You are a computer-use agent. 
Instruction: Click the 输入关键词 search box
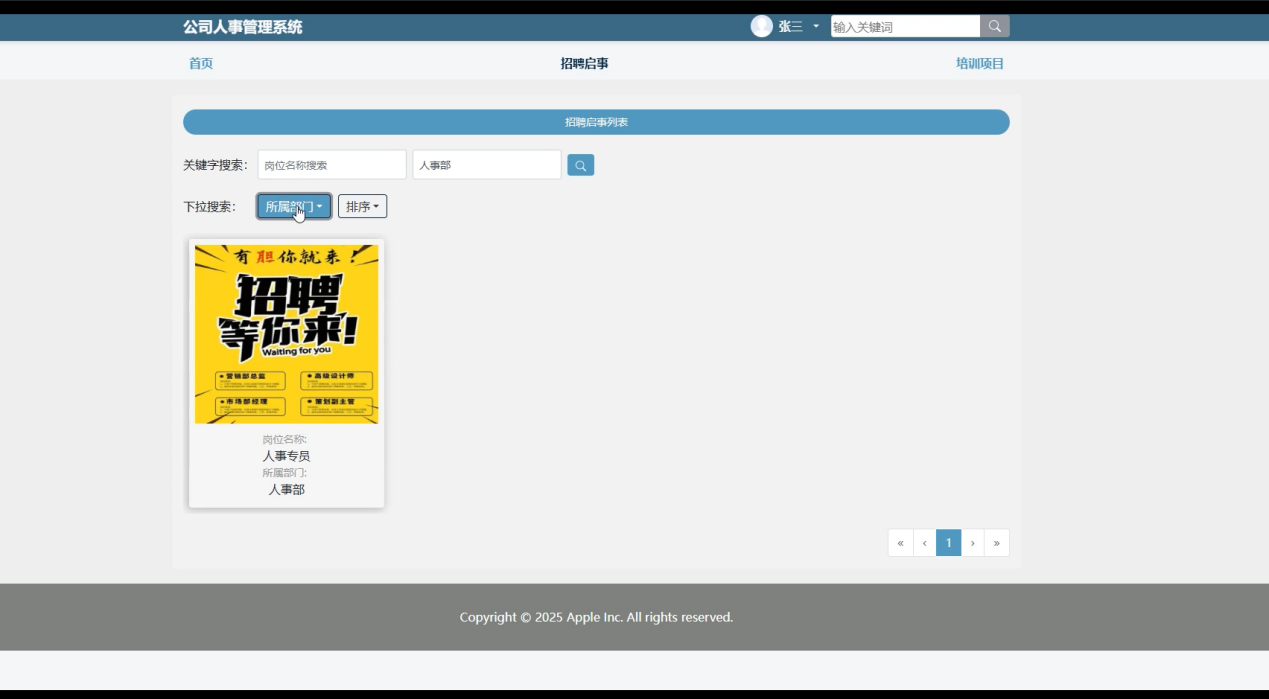coord(904,27)
